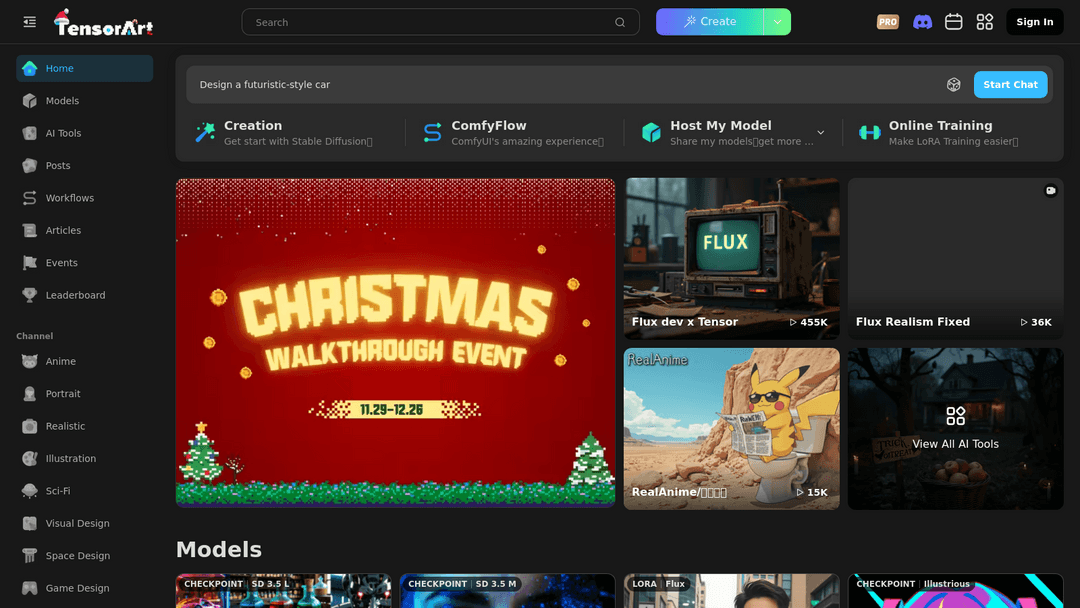
Task: Click the Sci-Fi channel UFO icon
Action: 30,491
